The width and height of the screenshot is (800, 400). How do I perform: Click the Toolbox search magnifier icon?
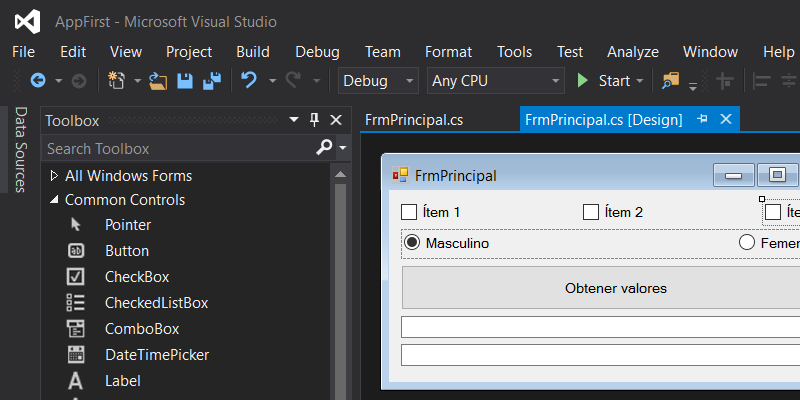pos(324,148)
